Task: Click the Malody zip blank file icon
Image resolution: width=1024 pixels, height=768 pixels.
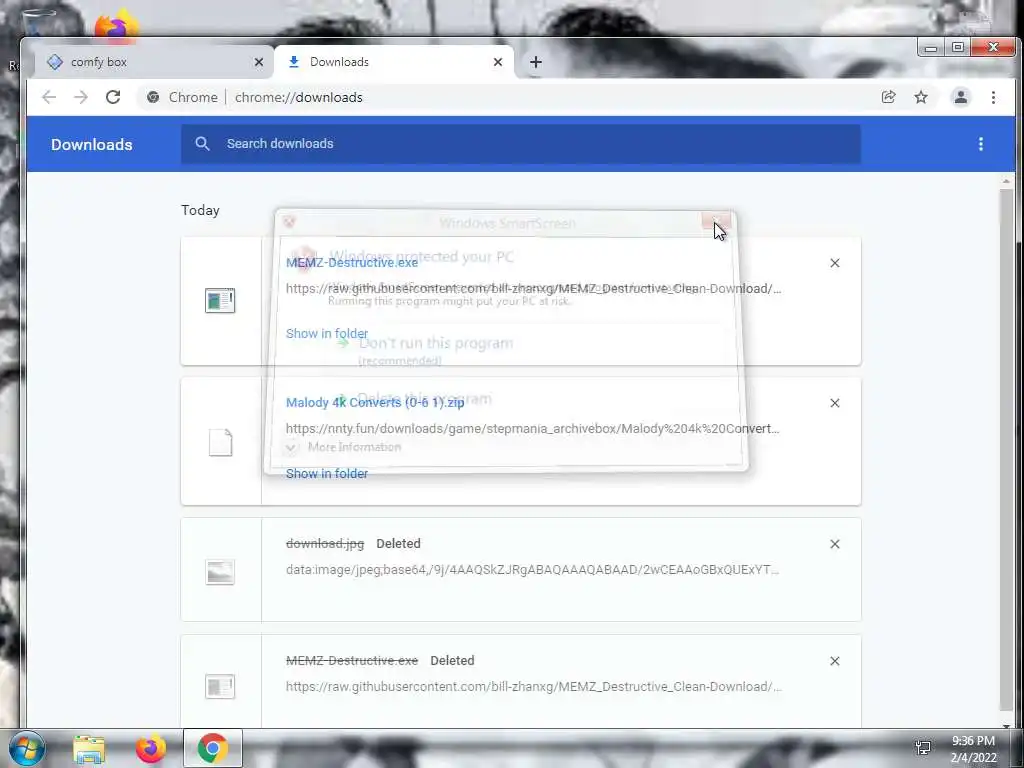Action: 220,442
